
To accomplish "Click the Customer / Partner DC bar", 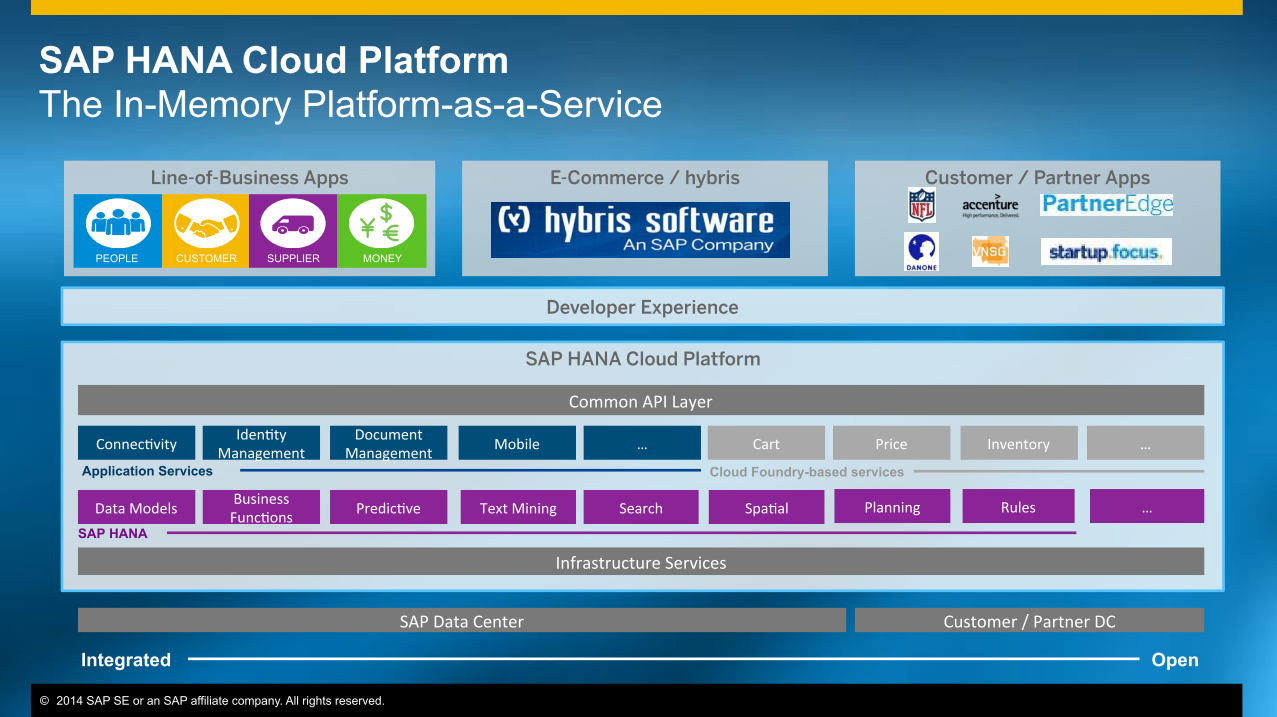I will pos(1029,620).
